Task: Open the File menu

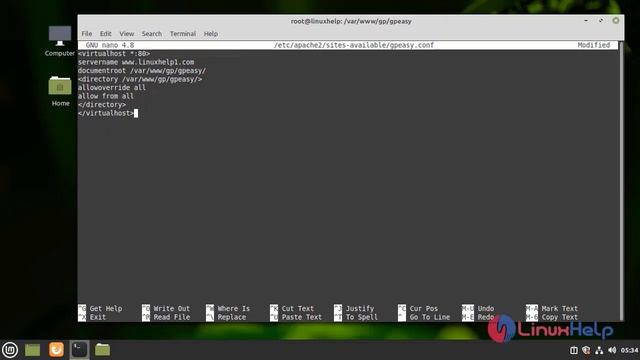Action: [87, 34]
